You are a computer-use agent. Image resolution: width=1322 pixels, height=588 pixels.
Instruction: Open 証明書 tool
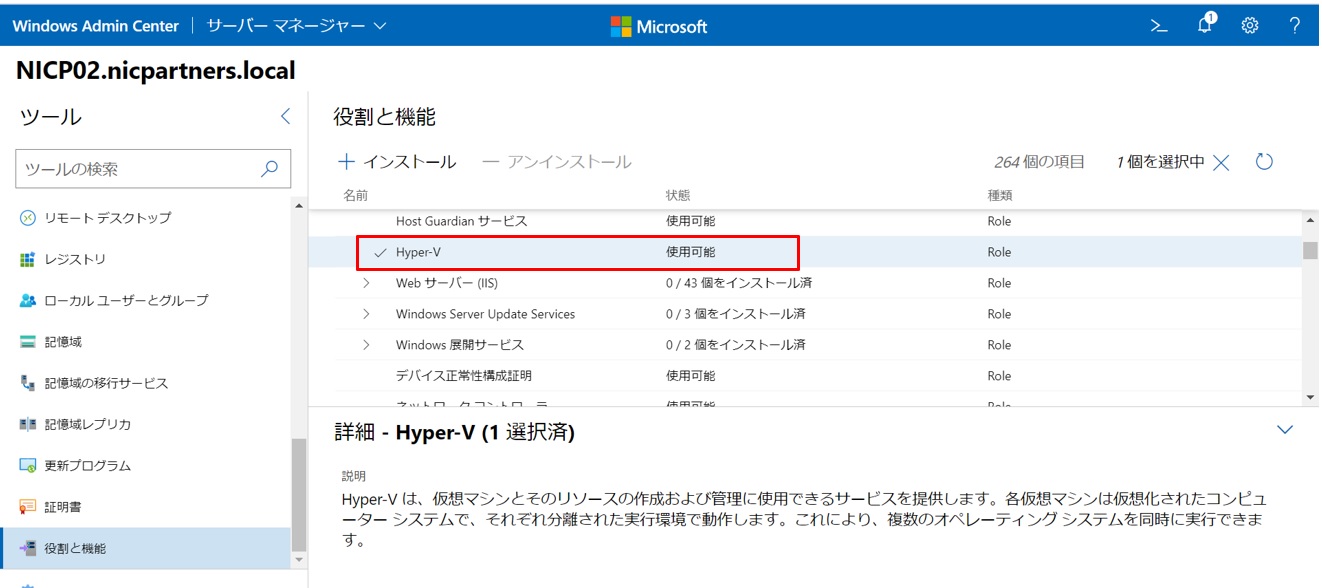[x=63, y=507]
